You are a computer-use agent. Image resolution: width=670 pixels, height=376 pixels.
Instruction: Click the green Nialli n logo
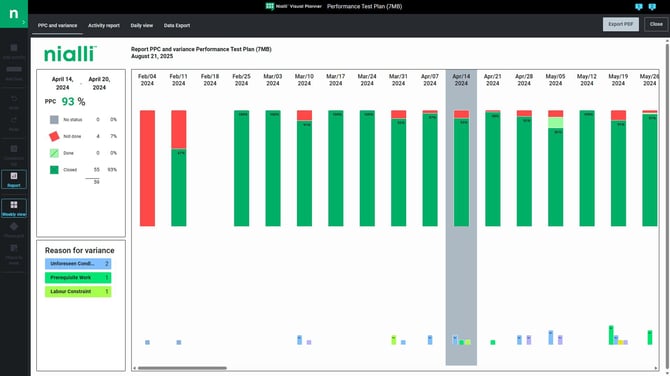point(14,14)
